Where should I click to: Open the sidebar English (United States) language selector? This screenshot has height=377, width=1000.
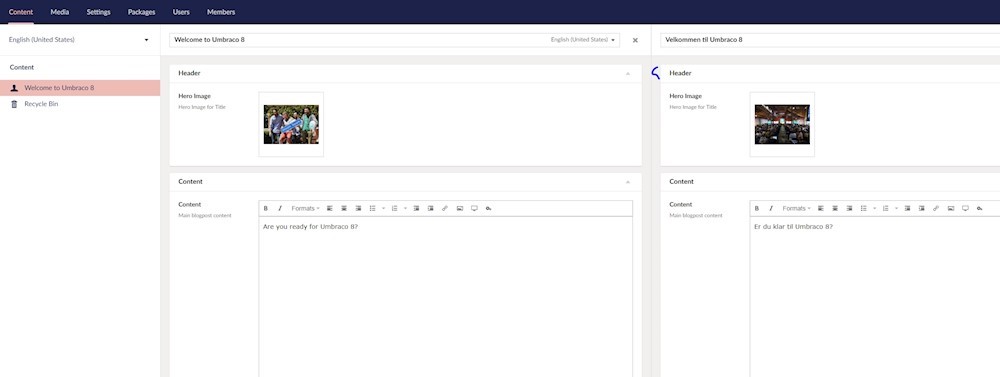(78, 40)
